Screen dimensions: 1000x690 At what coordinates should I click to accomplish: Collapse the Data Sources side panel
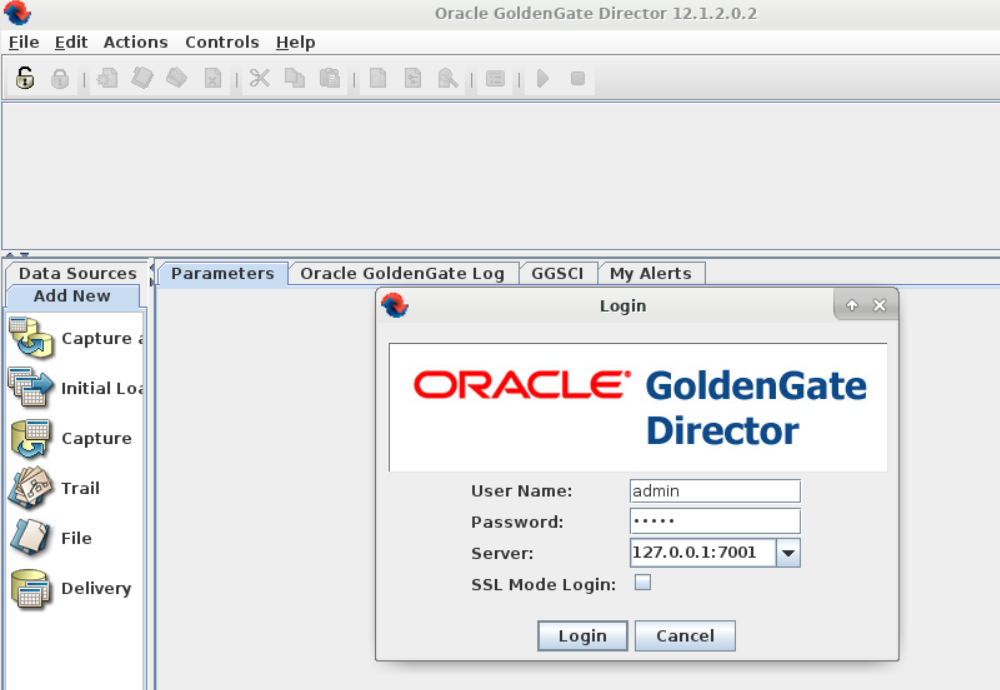pyautogui.click(x=151, y=268)
